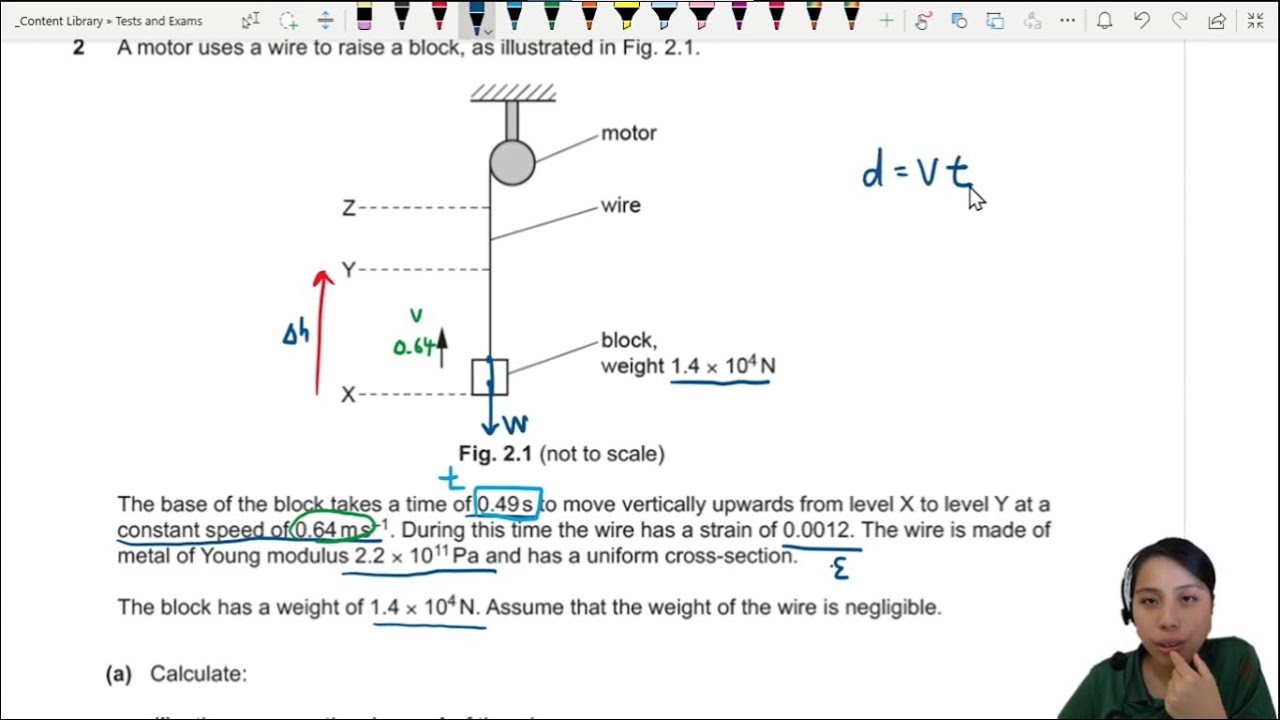Image resolution: width=1280 pixels, height=720 pixels.
Task: Select the purple pen
Action: pos(739,18)
